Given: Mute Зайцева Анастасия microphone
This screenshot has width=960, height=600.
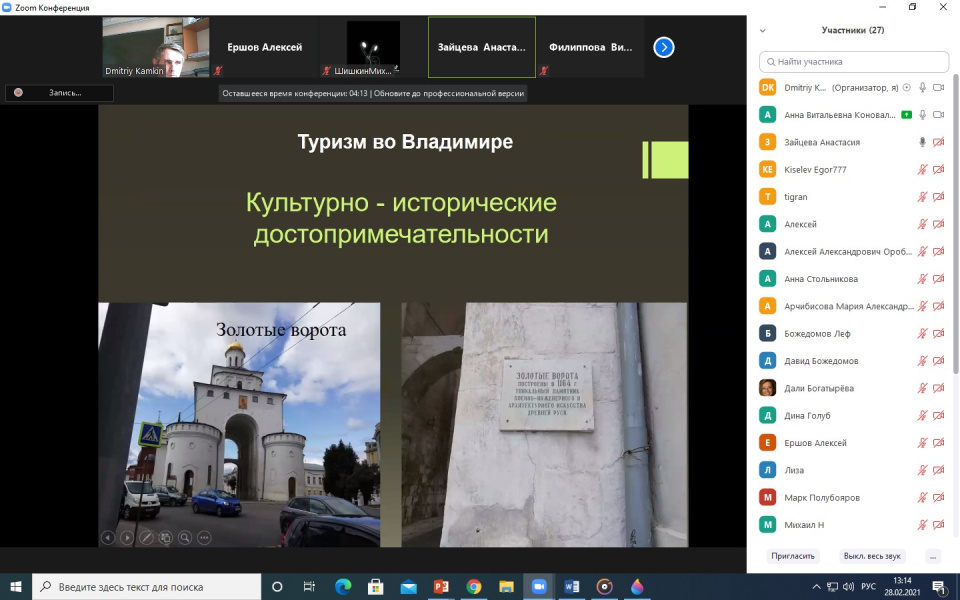Looking at the screenshot, I should [922, 142].
